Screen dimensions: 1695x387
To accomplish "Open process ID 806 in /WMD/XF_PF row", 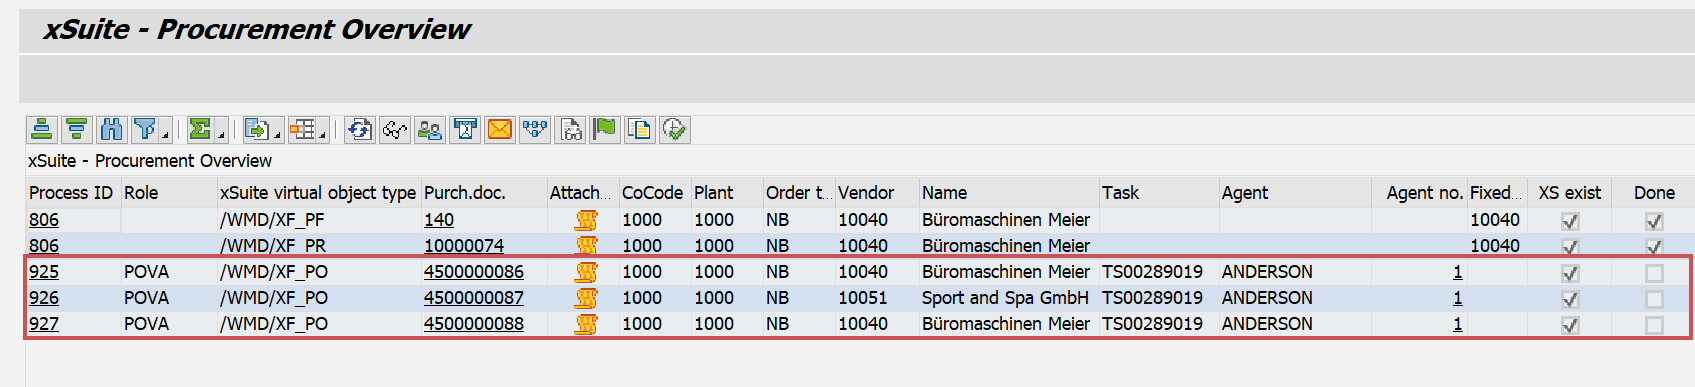I will 44,220.
